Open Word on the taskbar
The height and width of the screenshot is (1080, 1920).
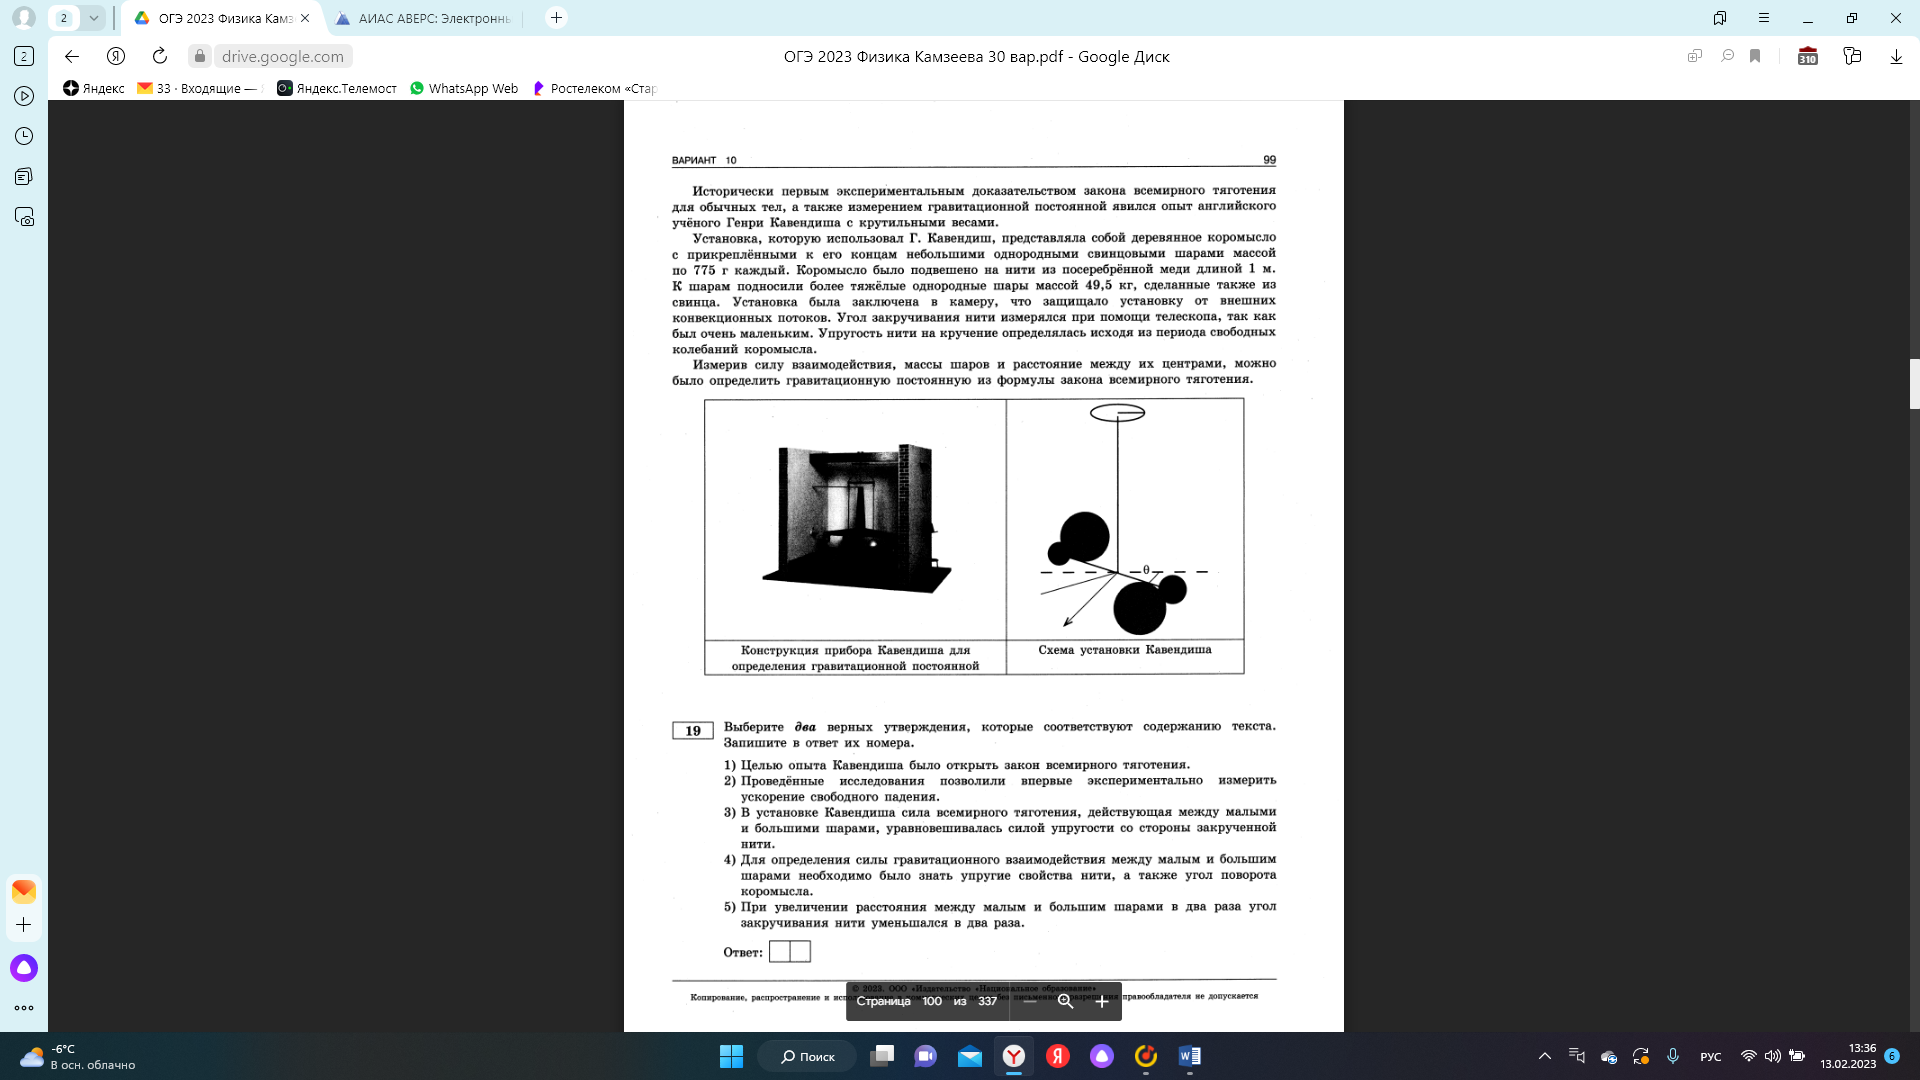1190,1056
